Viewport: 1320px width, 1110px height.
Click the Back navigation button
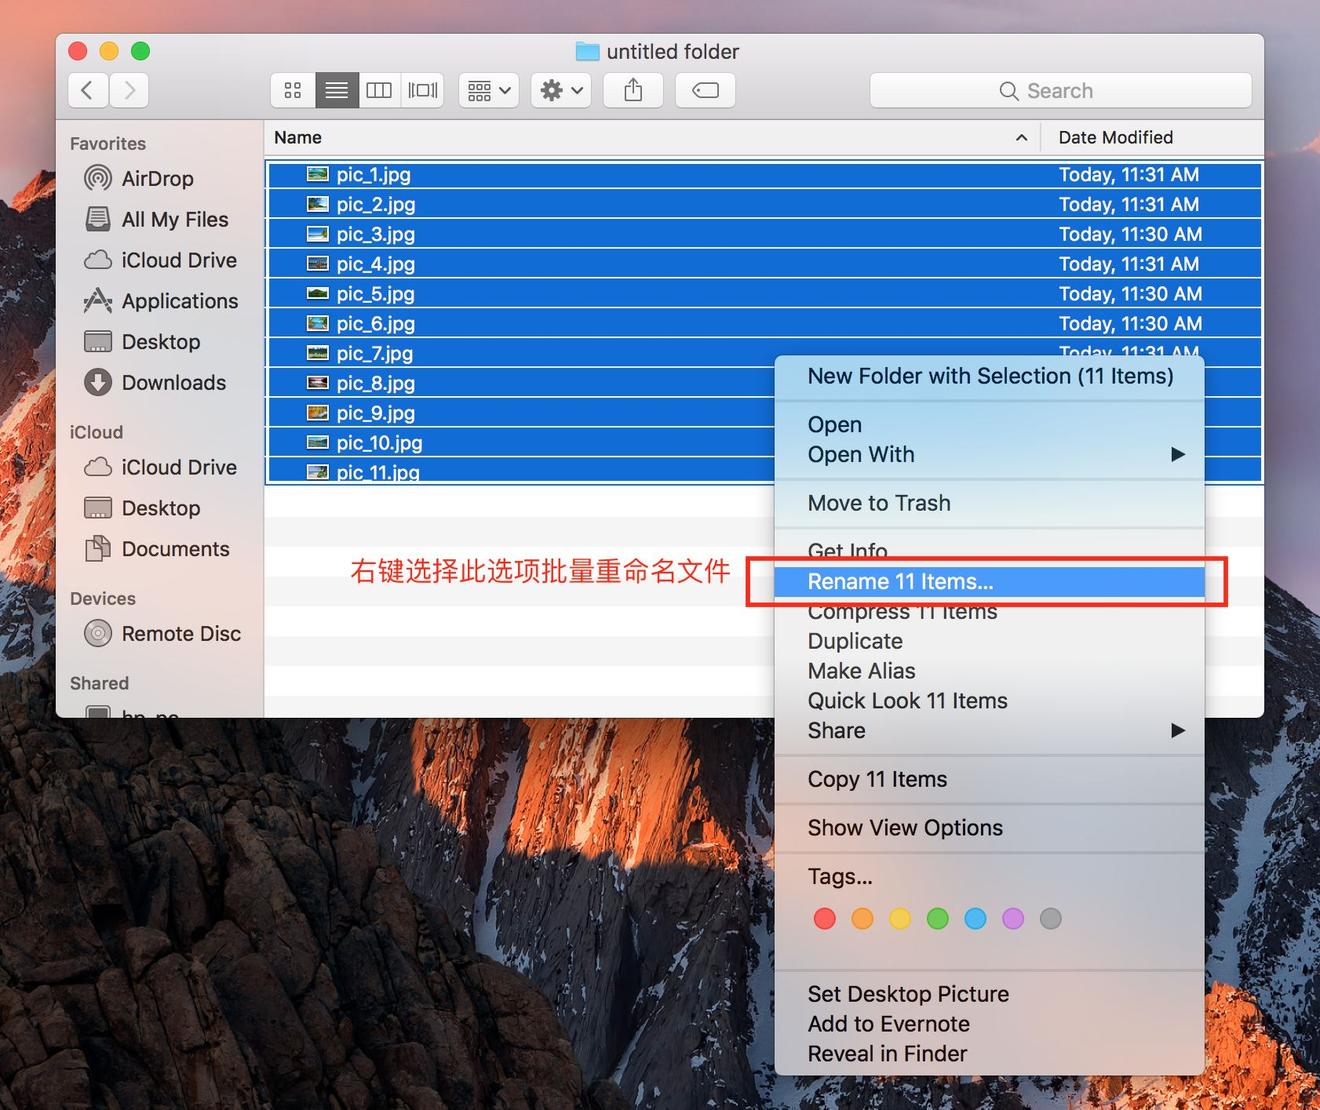[88, 90]
